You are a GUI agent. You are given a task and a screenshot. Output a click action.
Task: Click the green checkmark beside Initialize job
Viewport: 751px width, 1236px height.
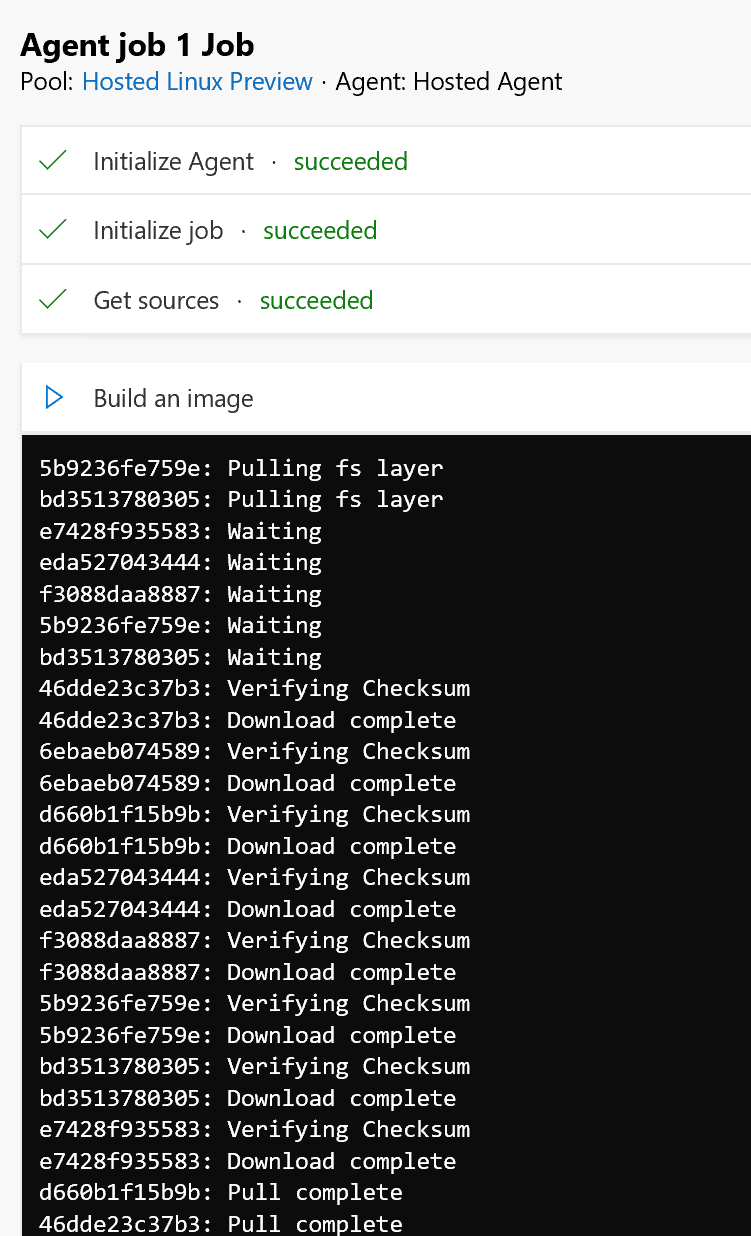pos(52,229)
